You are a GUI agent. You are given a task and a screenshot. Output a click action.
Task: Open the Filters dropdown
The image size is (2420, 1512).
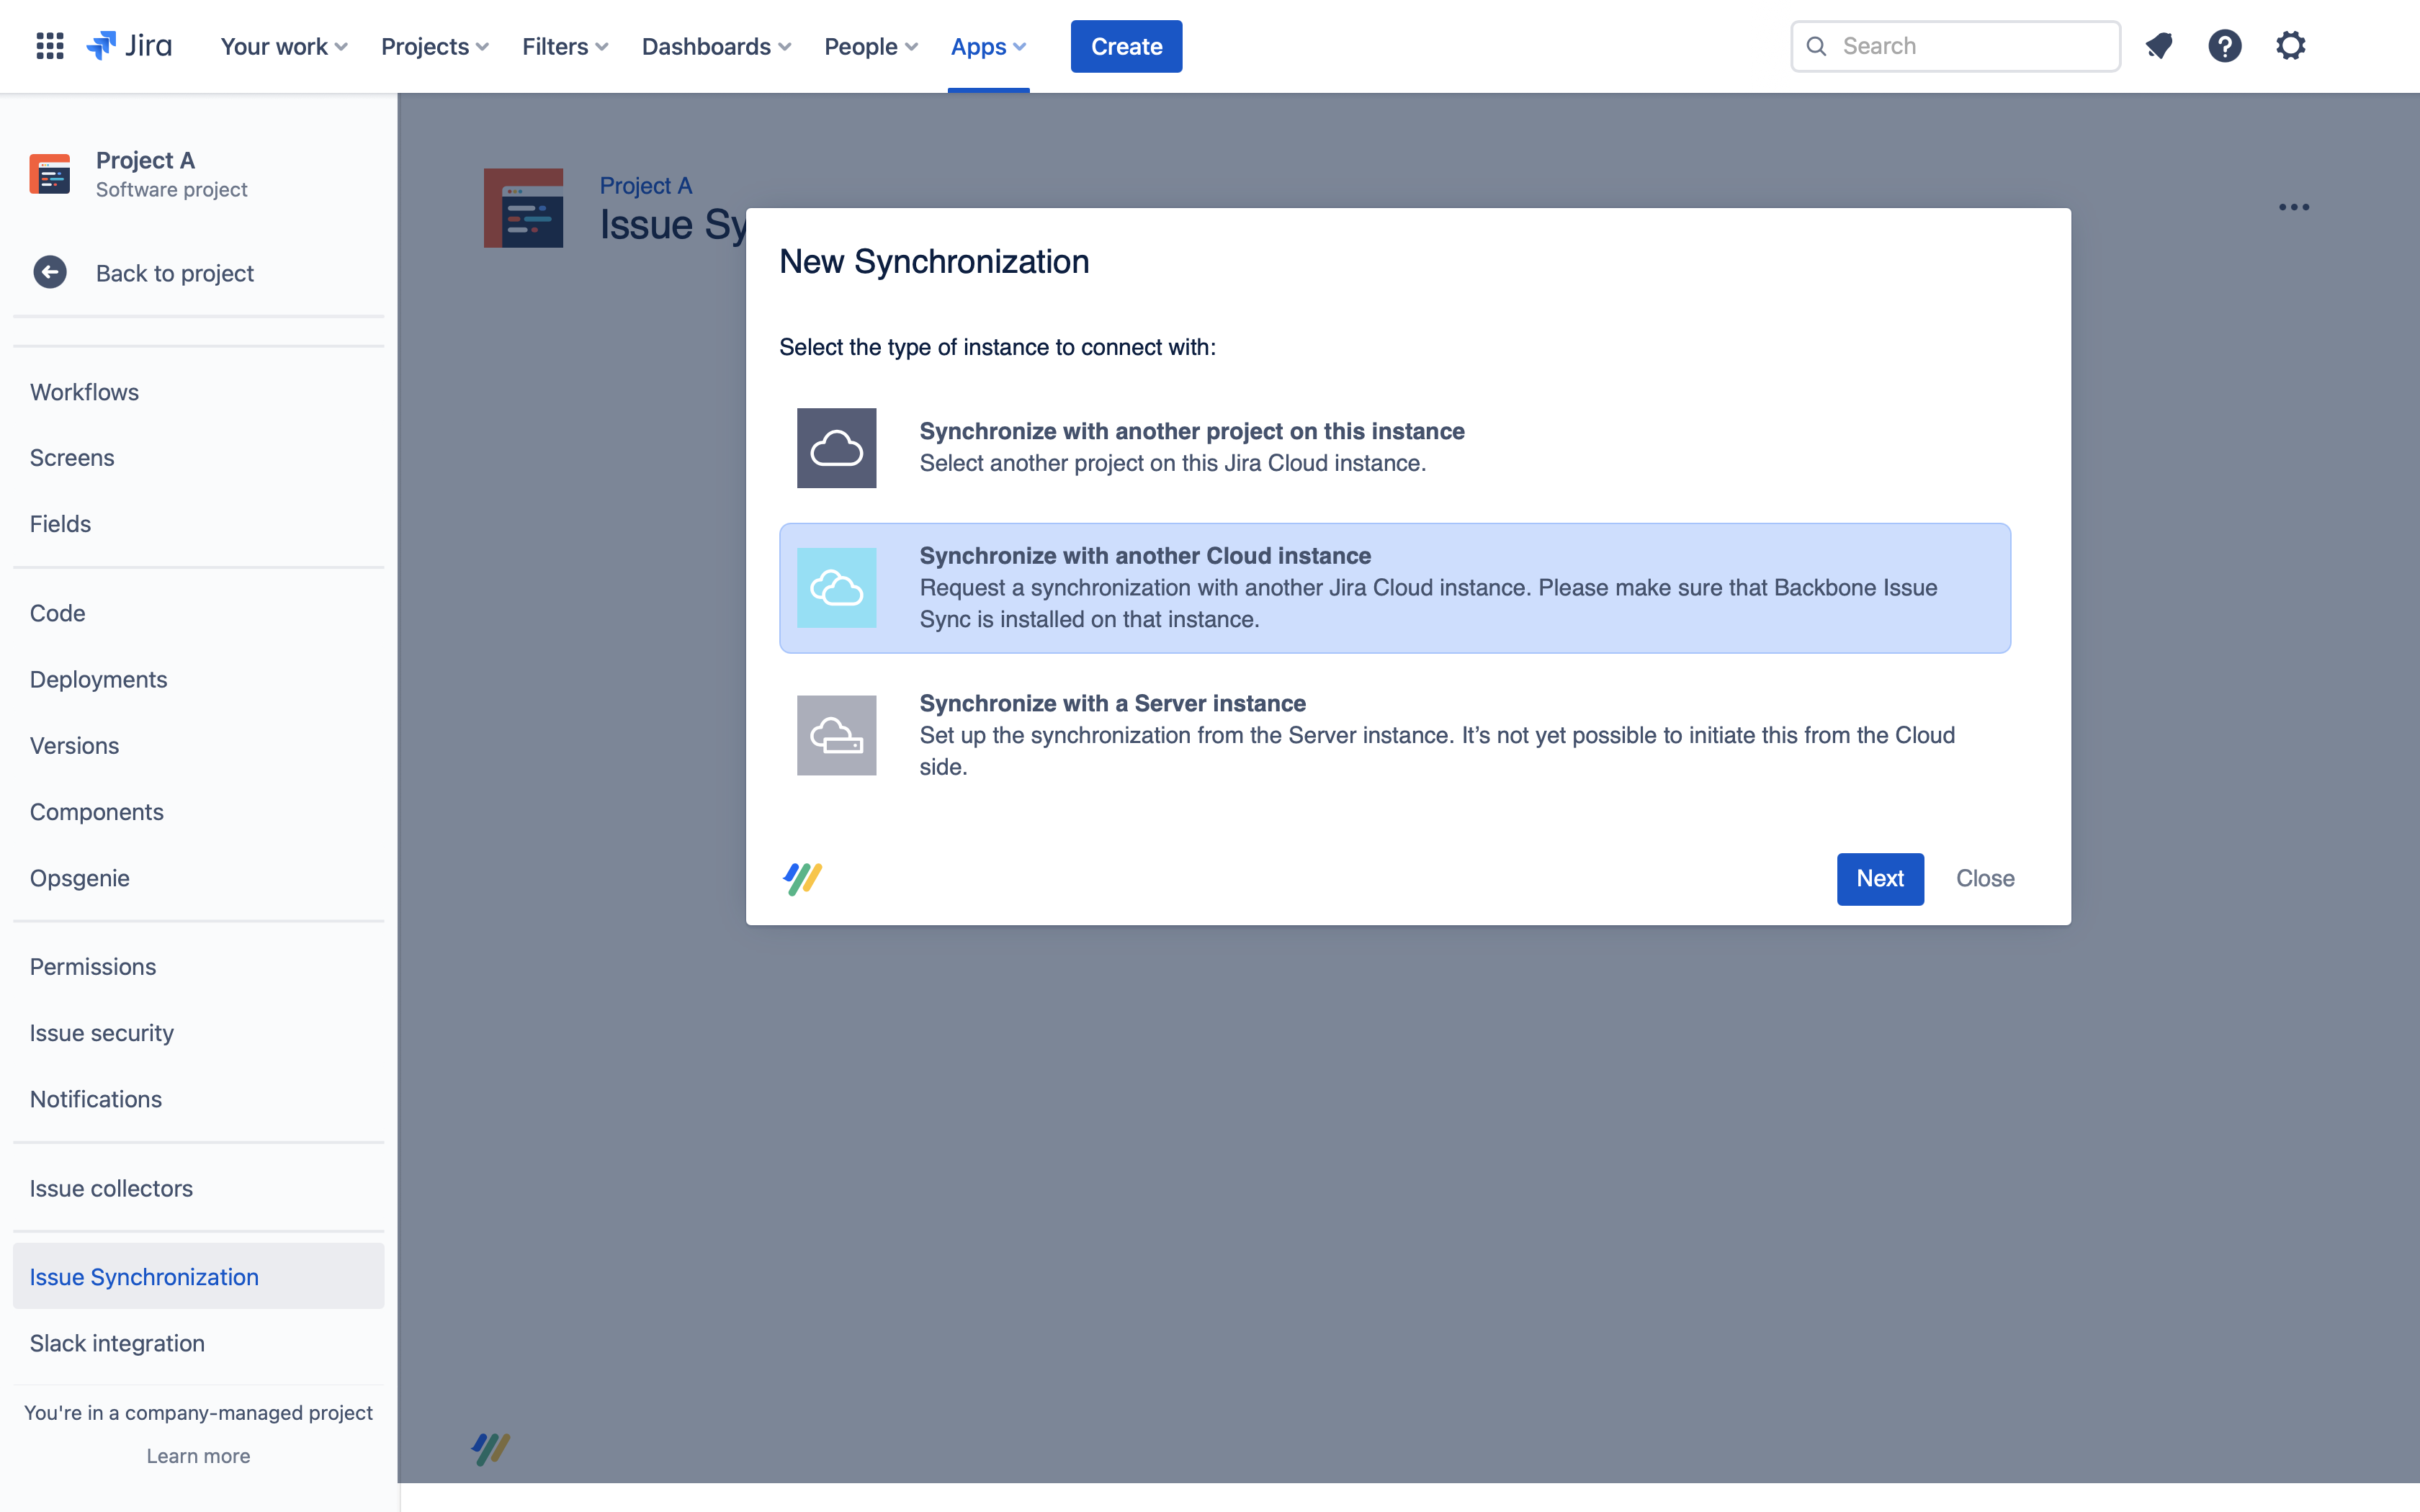pos(563,46)
